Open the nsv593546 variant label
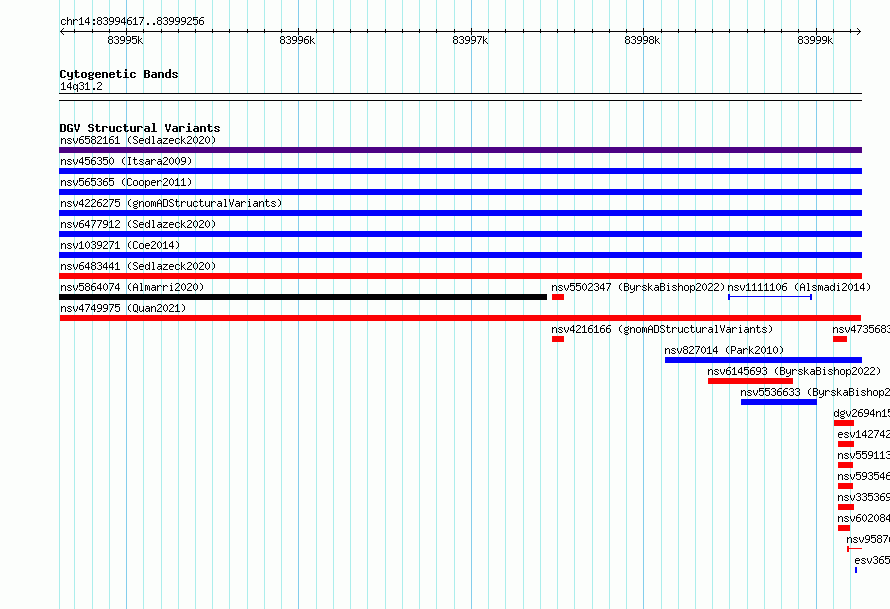 863,476
